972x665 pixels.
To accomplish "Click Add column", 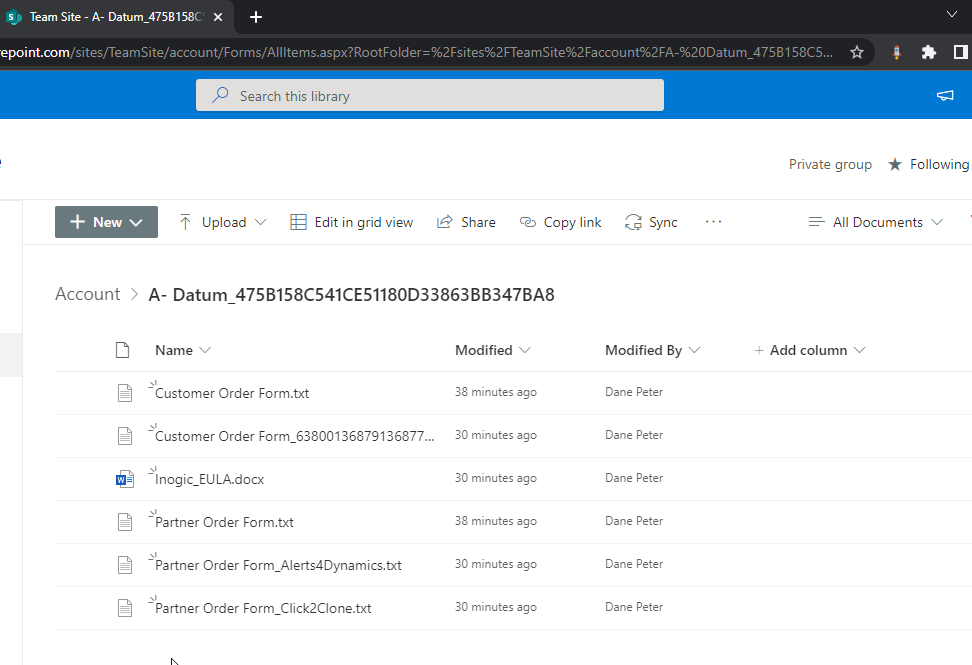I will tap(809, 350).
